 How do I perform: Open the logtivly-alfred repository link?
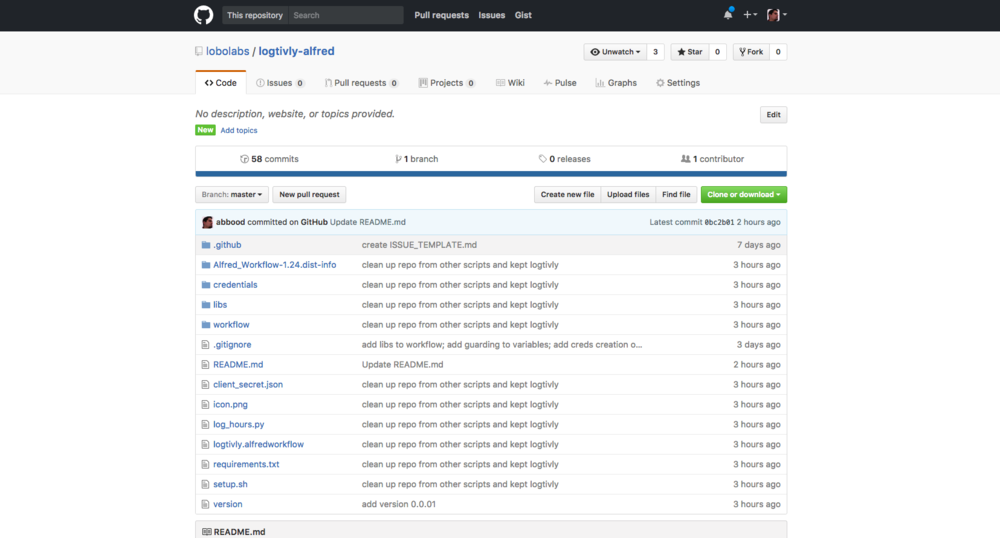(297, 51)
